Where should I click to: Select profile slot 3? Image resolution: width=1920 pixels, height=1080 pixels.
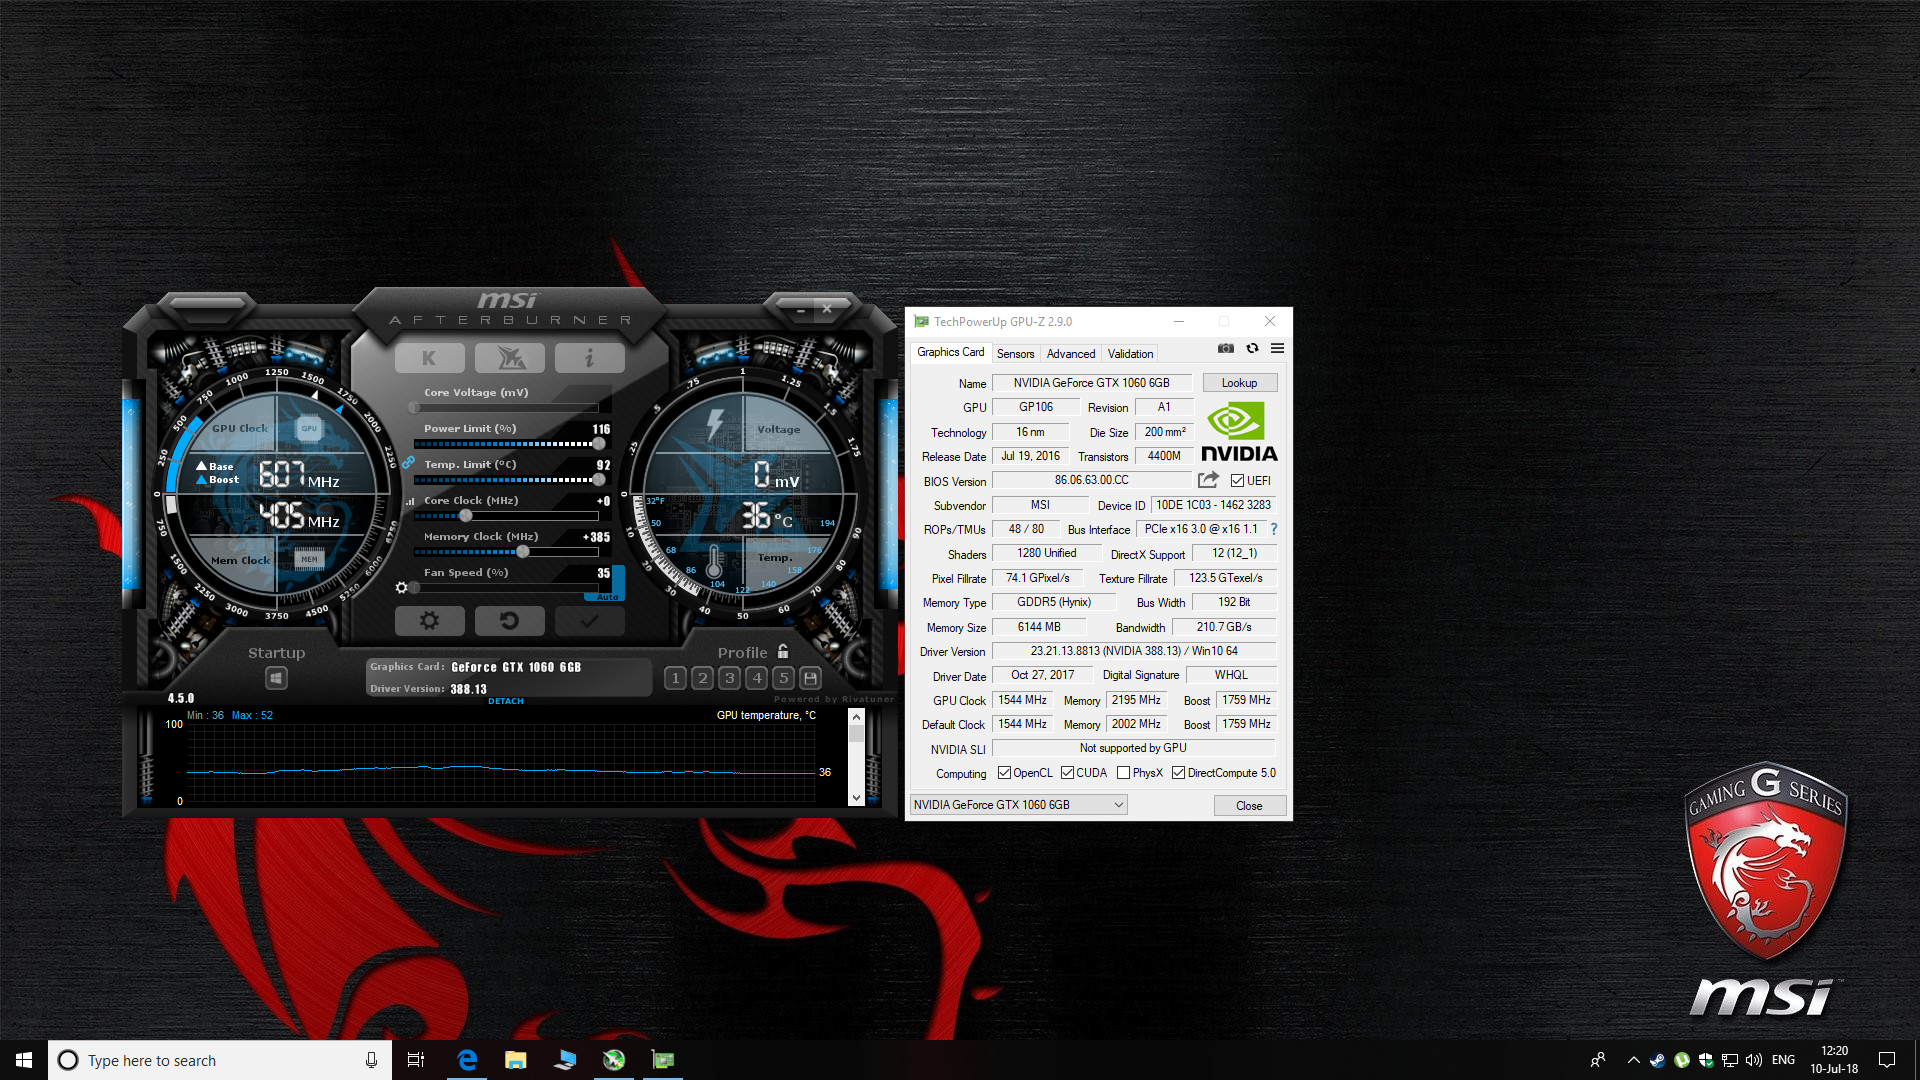[730, 678]
